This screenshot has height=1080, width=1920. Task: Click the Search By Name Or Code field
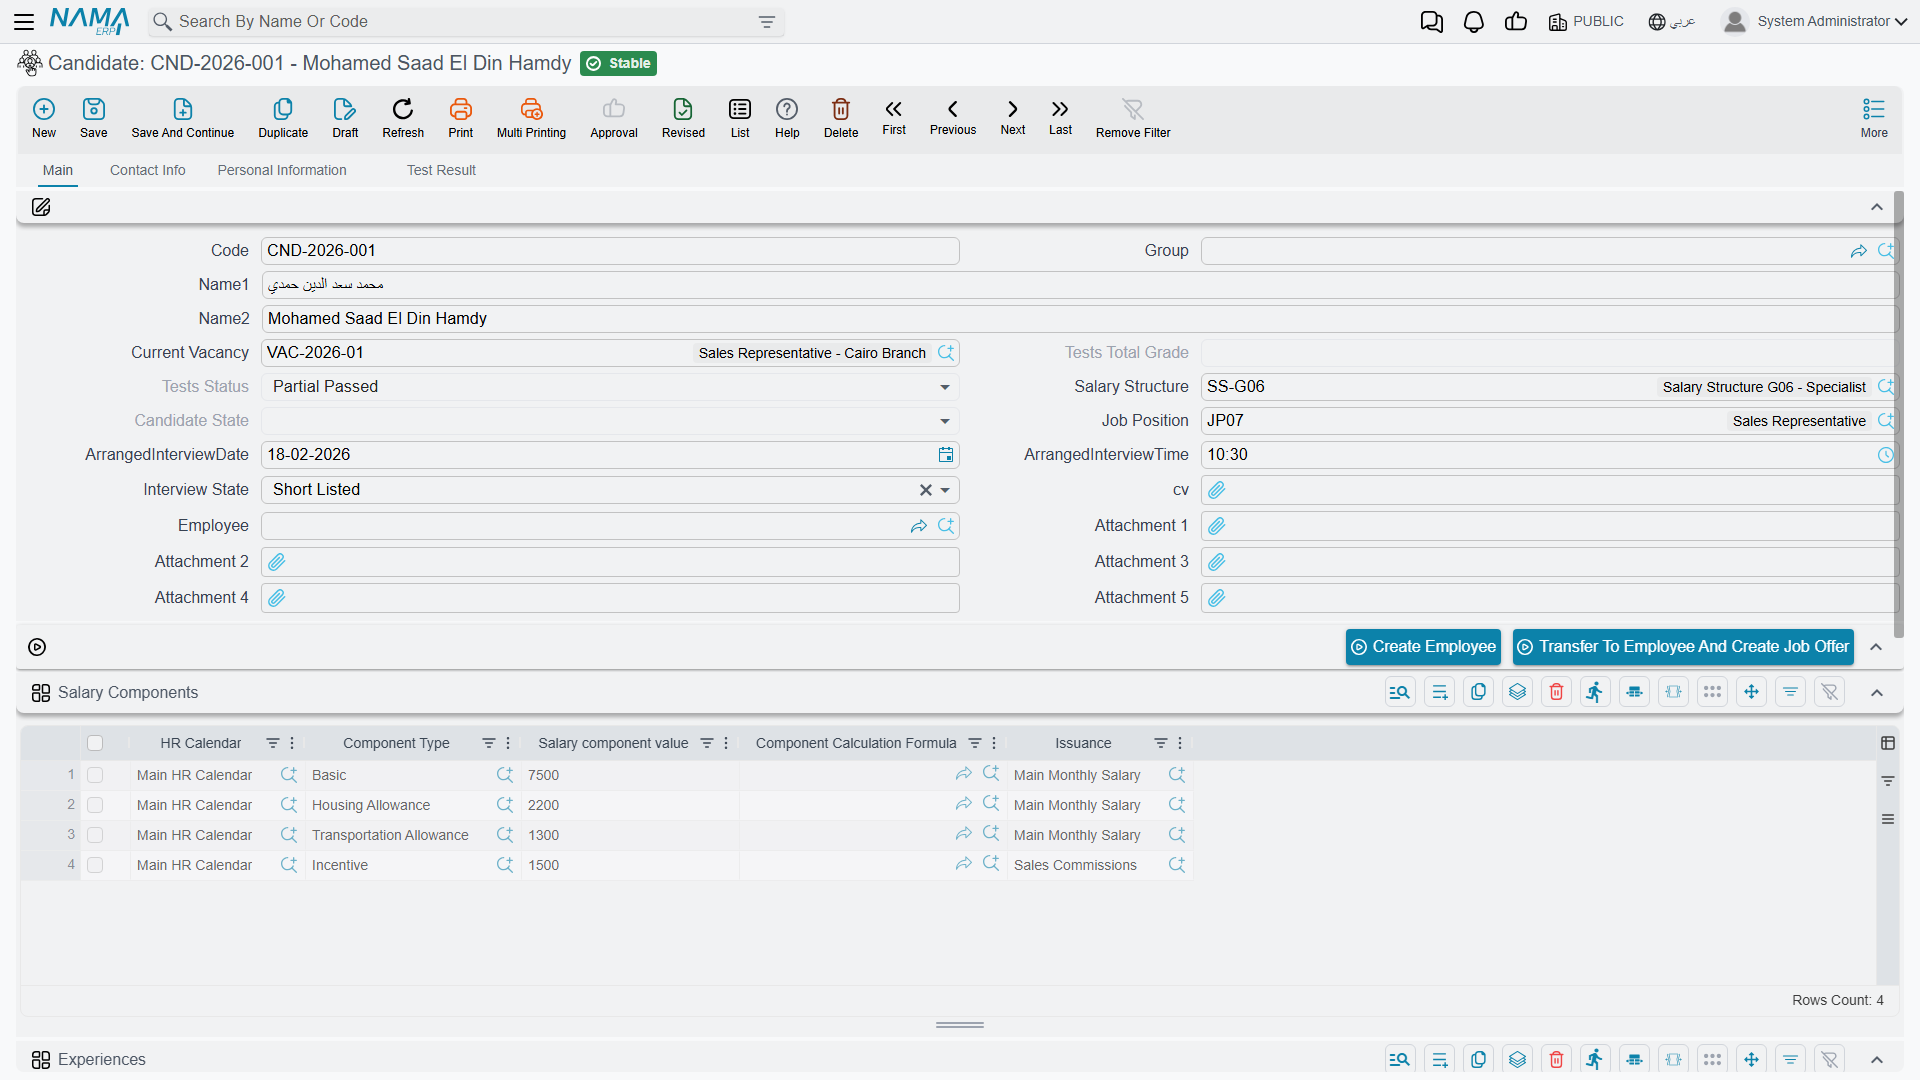click(466, 21)
